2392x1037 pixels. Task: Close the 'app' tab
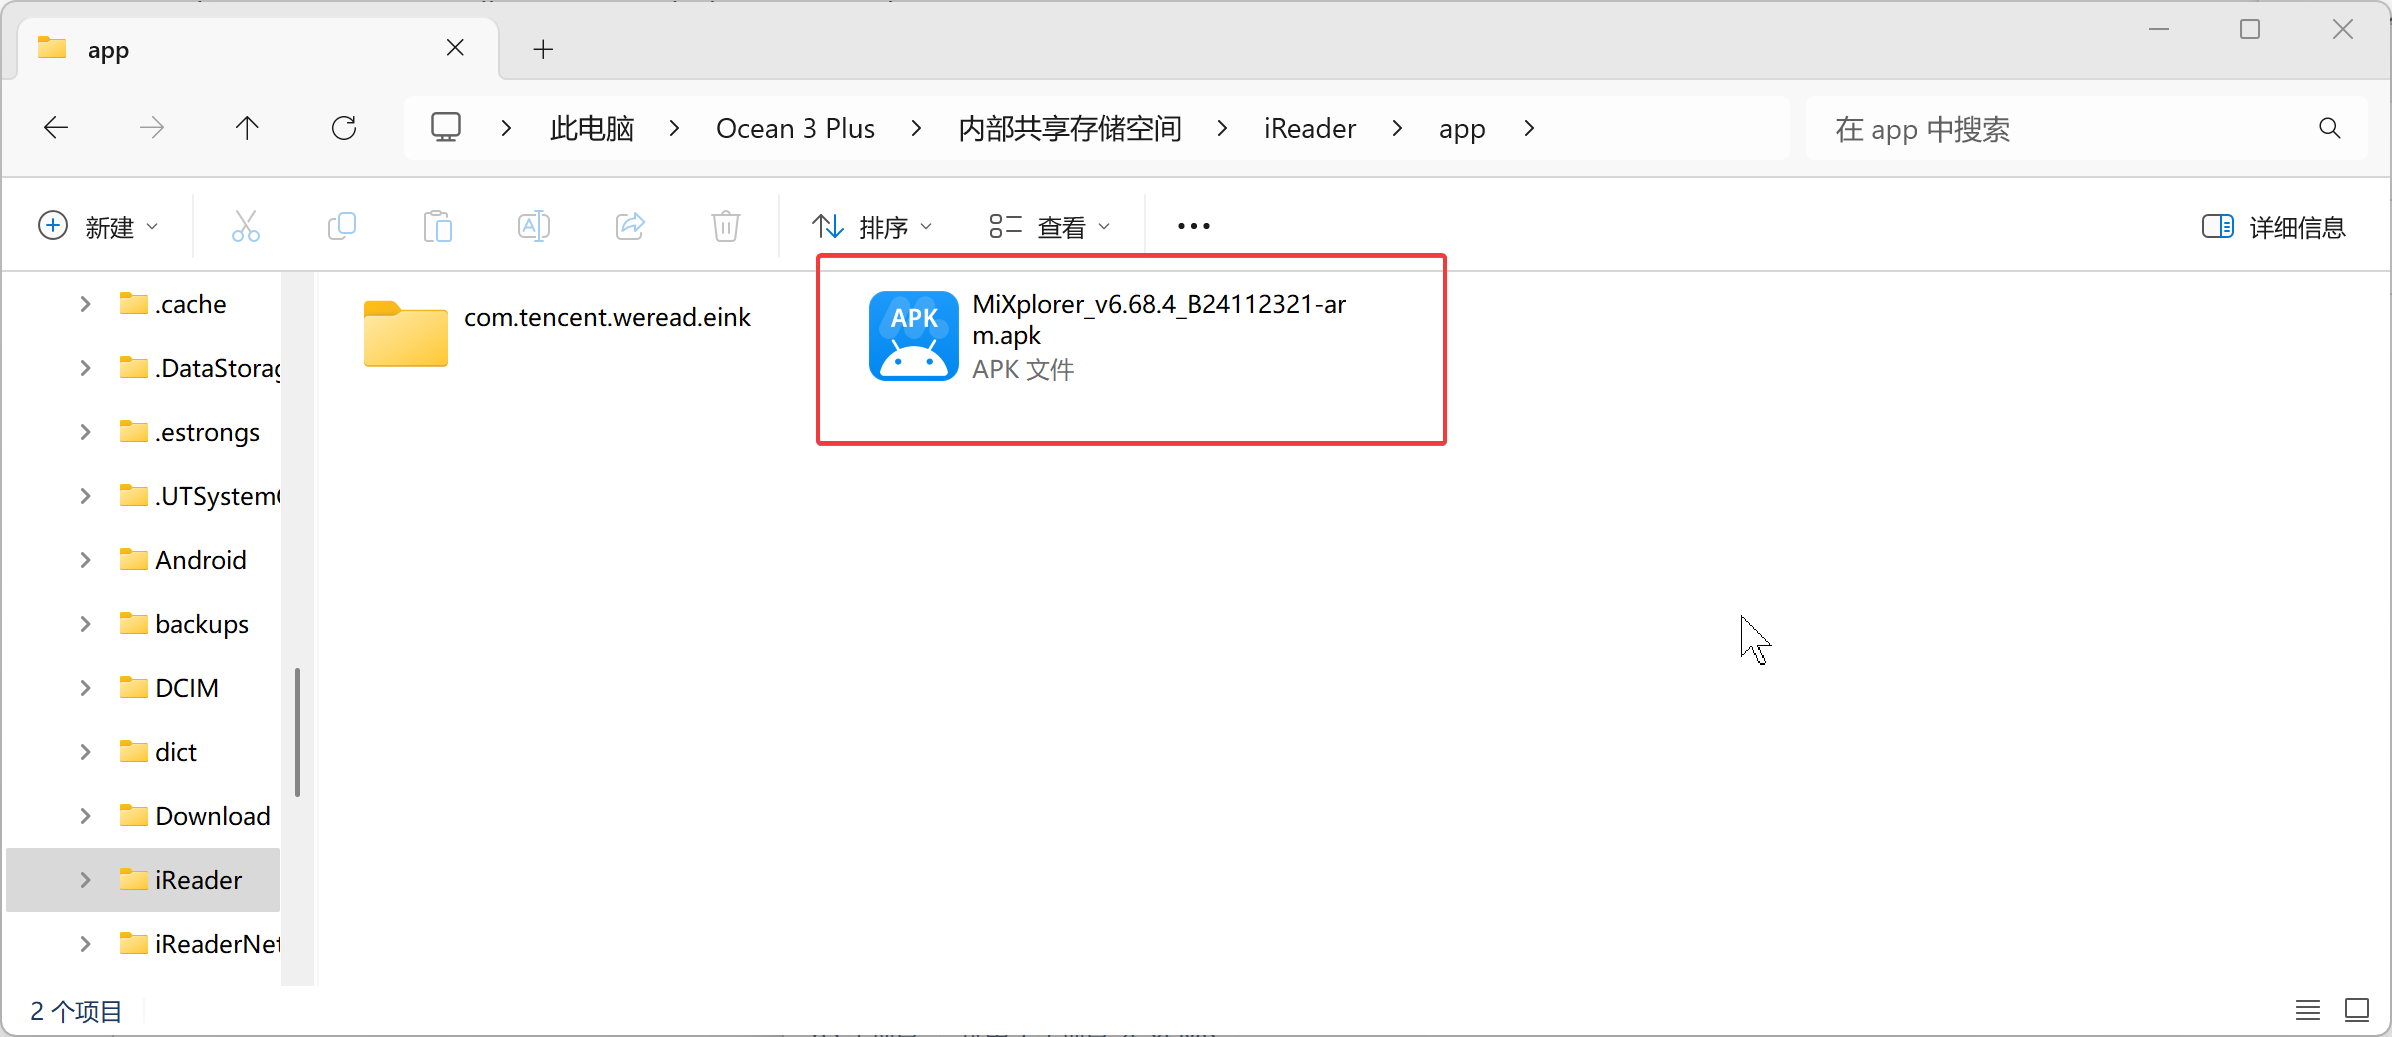point(455,48)
